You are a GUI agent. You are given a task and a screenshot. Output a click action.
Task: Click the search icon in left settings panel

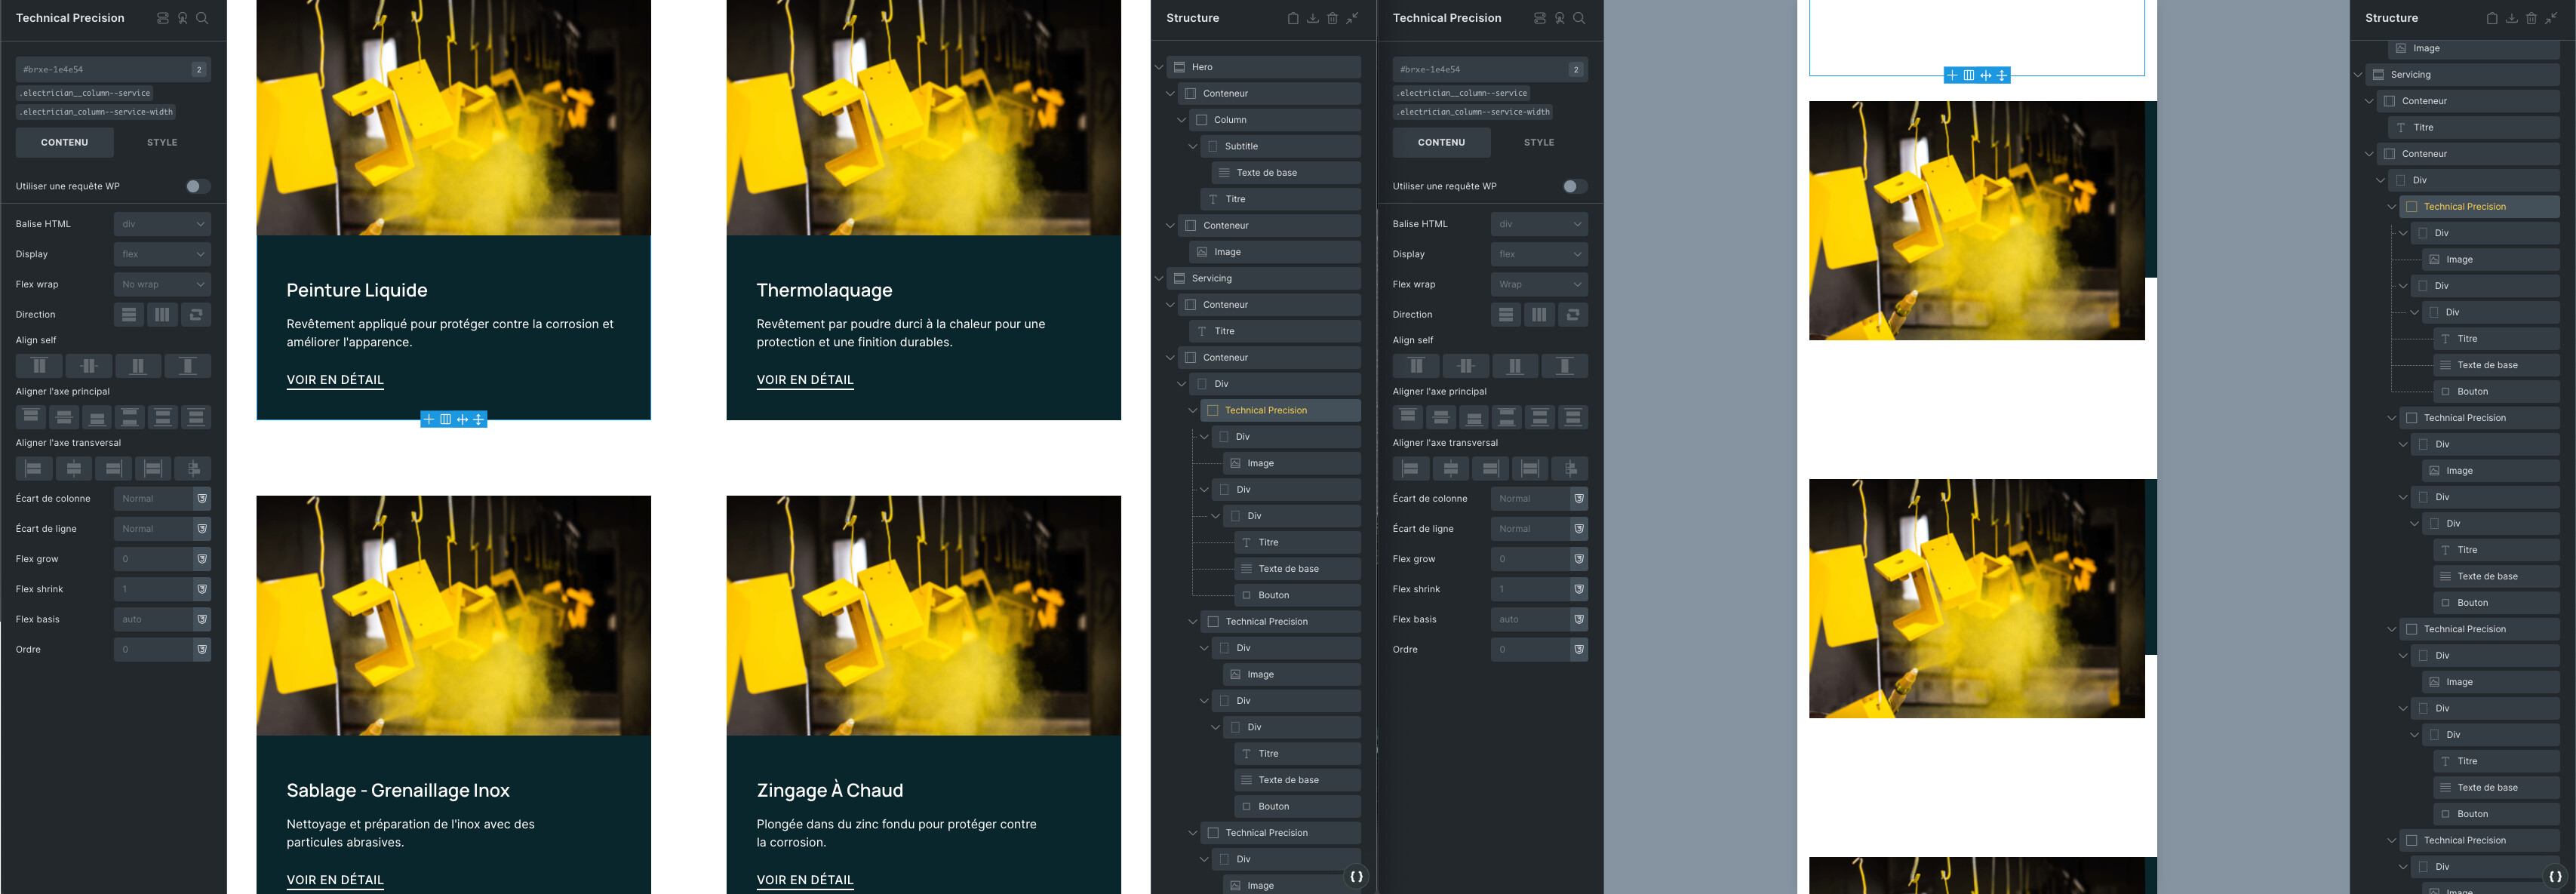(202, 18)
